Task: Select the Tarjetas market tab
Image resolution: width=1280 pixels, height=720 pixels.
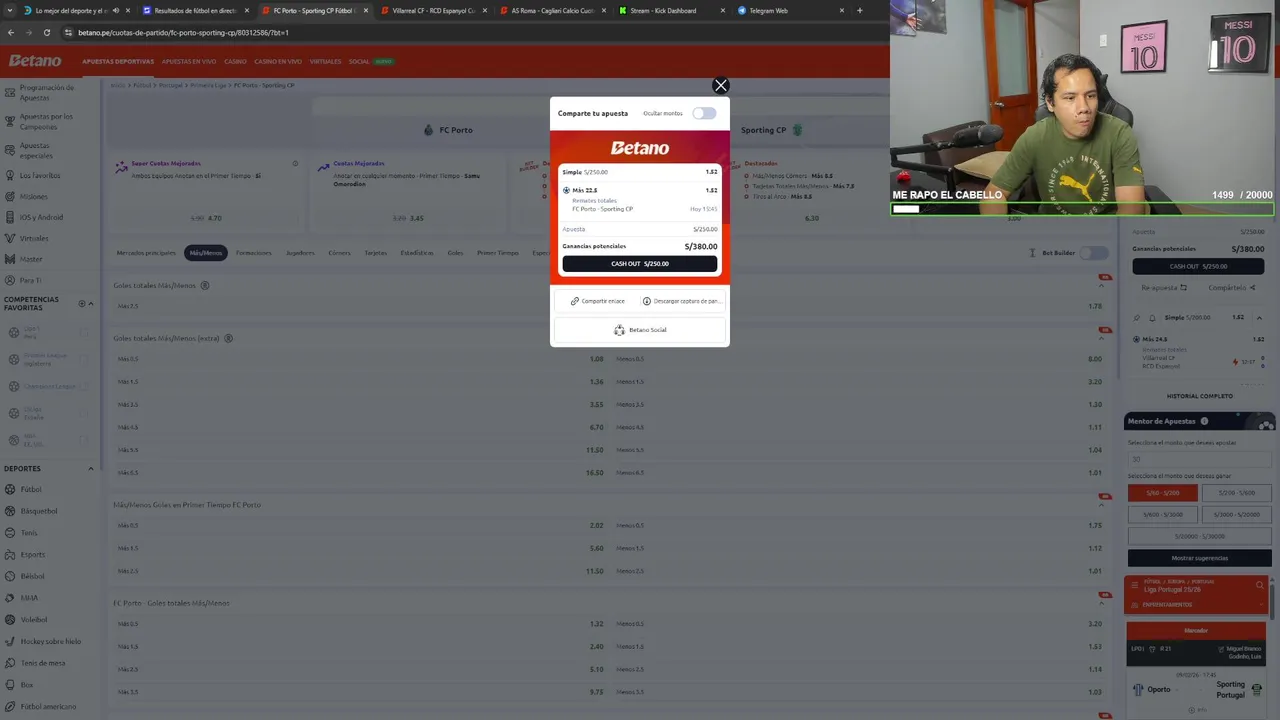Action: pyautogui.click(x=375, y=253)
